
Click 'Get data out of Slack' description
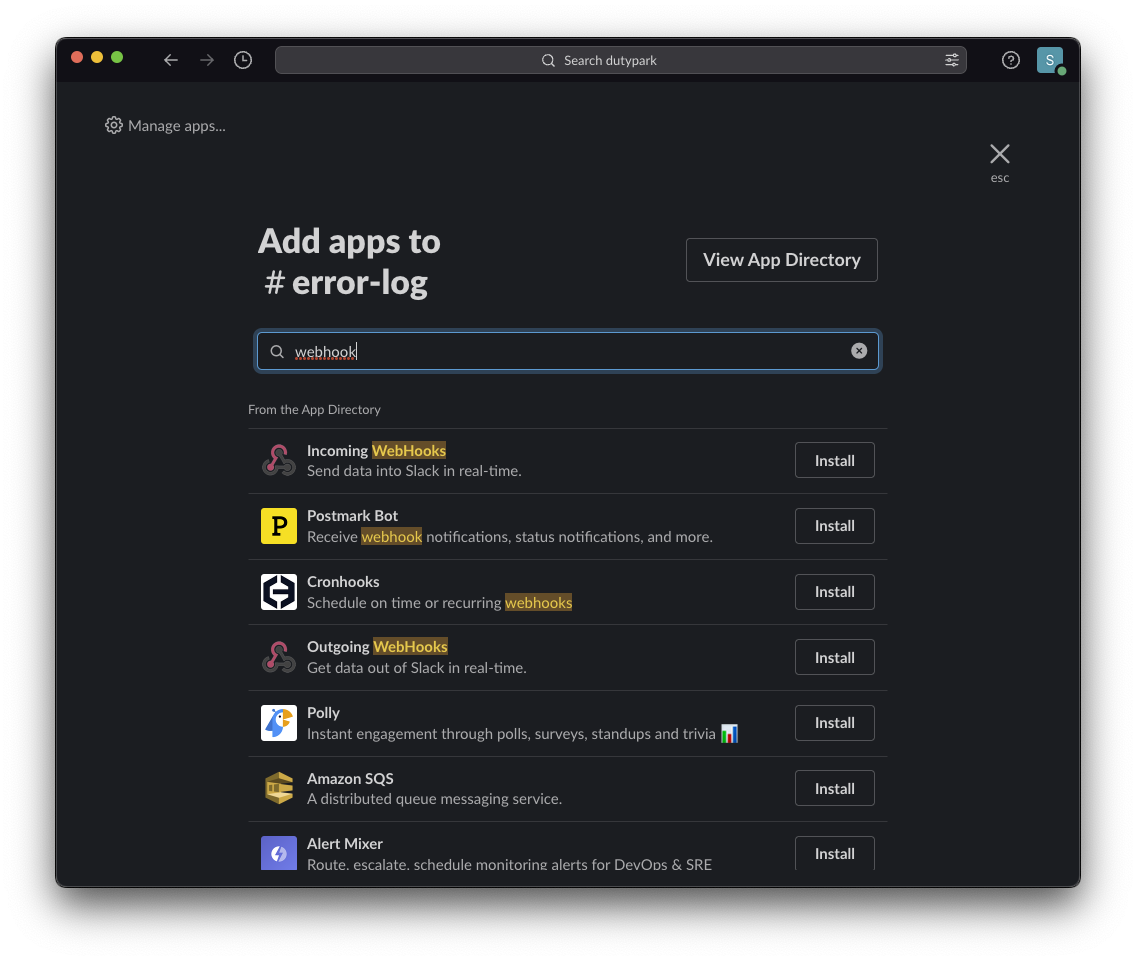pyautogui.click(x=417, y=667)
